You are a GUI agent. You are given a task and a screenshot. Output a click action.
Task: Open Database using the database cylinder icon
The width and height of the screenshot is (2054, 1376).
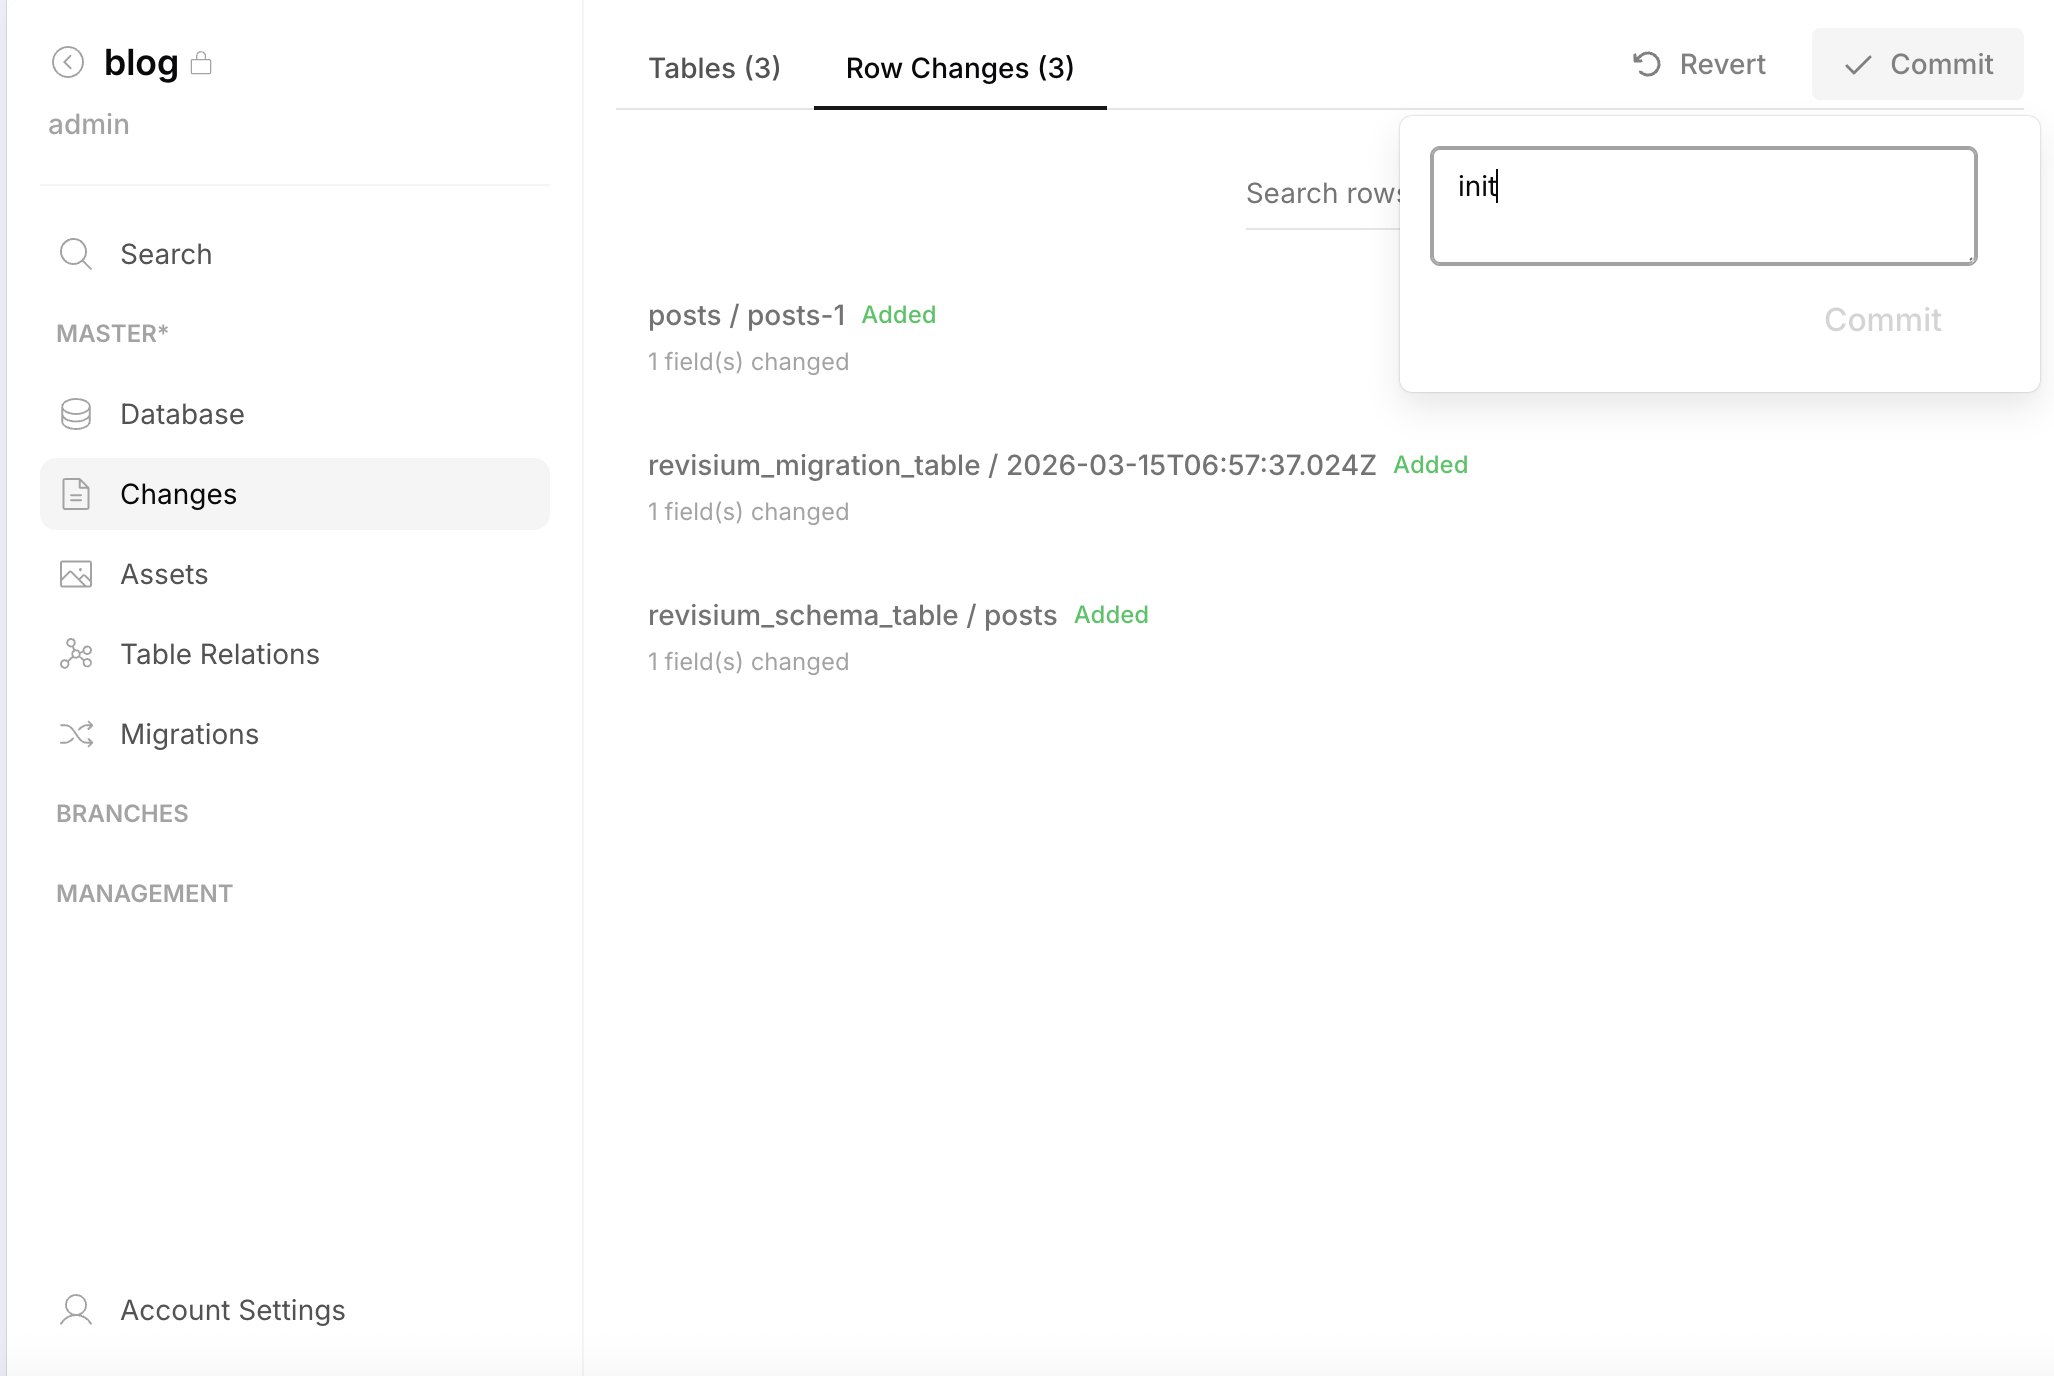75,413
